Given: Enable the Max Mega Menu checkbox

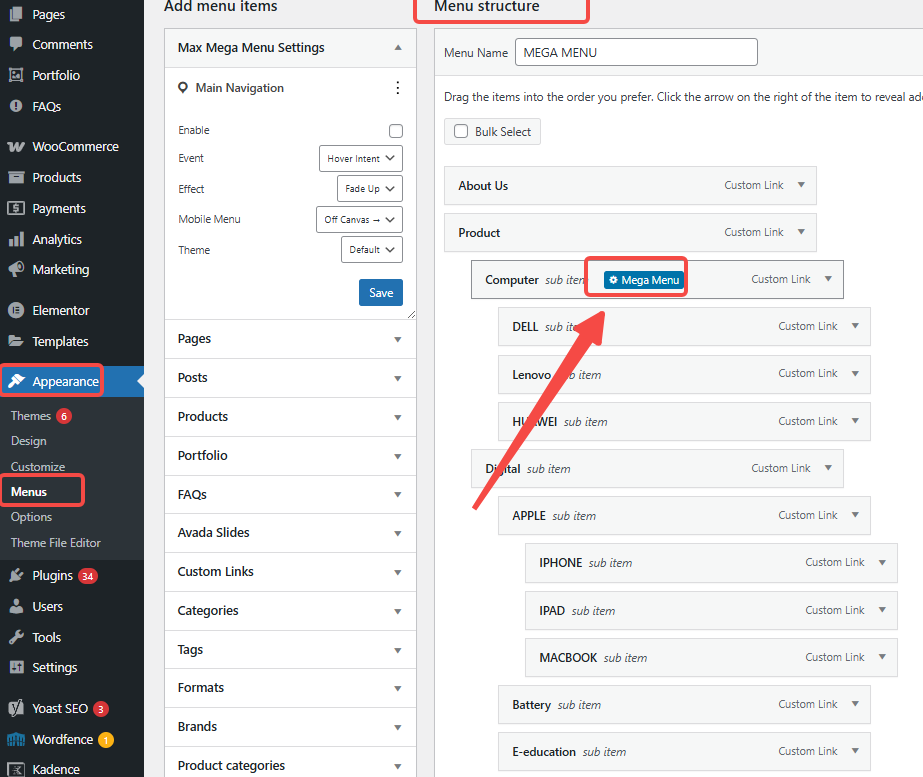Looking at the screenshot, I should [396, 131].
